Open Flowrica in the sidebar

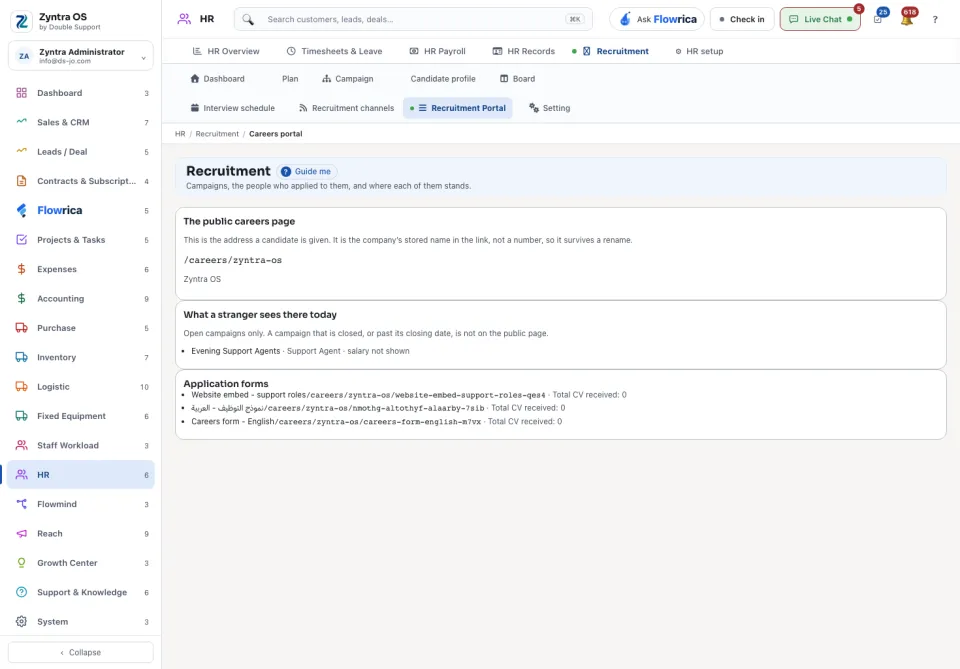coord(80,211)
